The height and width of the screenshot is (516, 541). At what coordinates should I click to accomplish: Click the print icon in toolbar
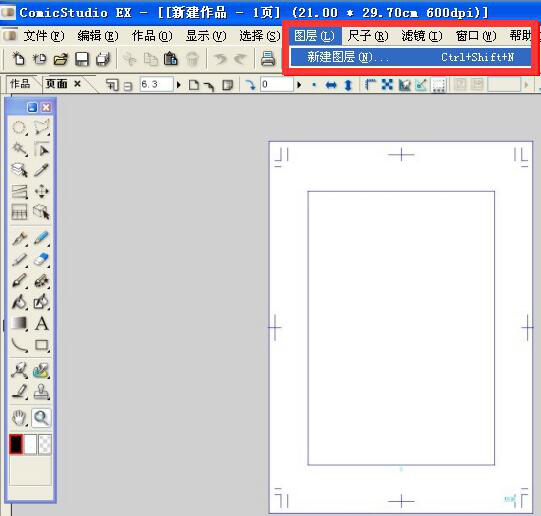pos(268,59)
